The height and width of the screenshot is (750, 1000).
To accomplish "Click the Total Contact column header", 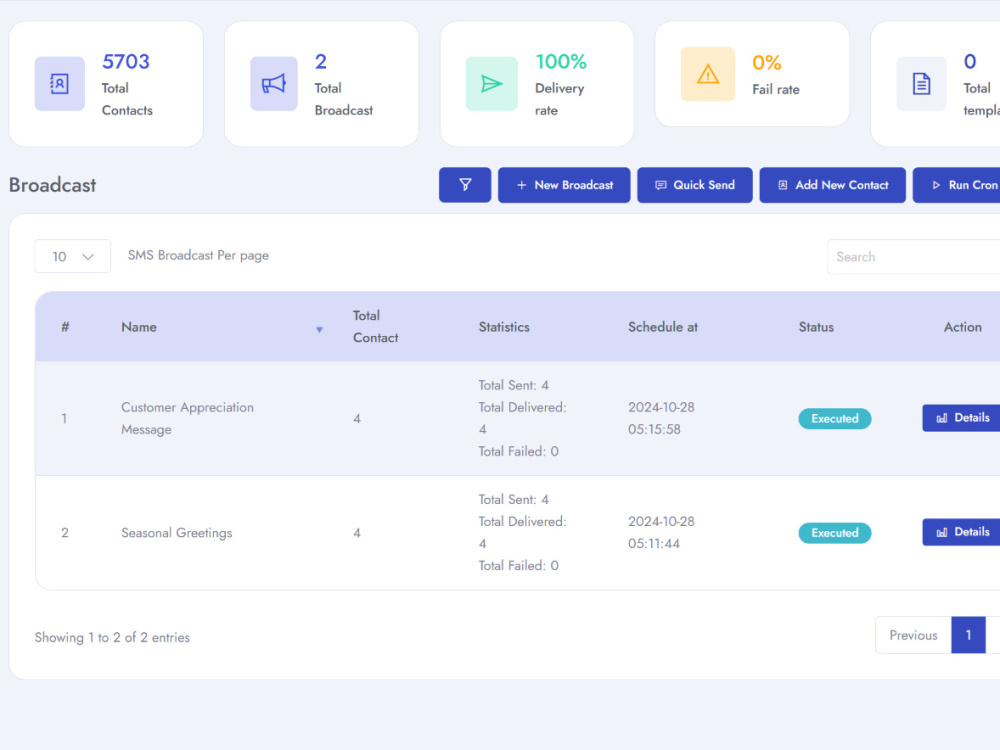I will point(375,327).
